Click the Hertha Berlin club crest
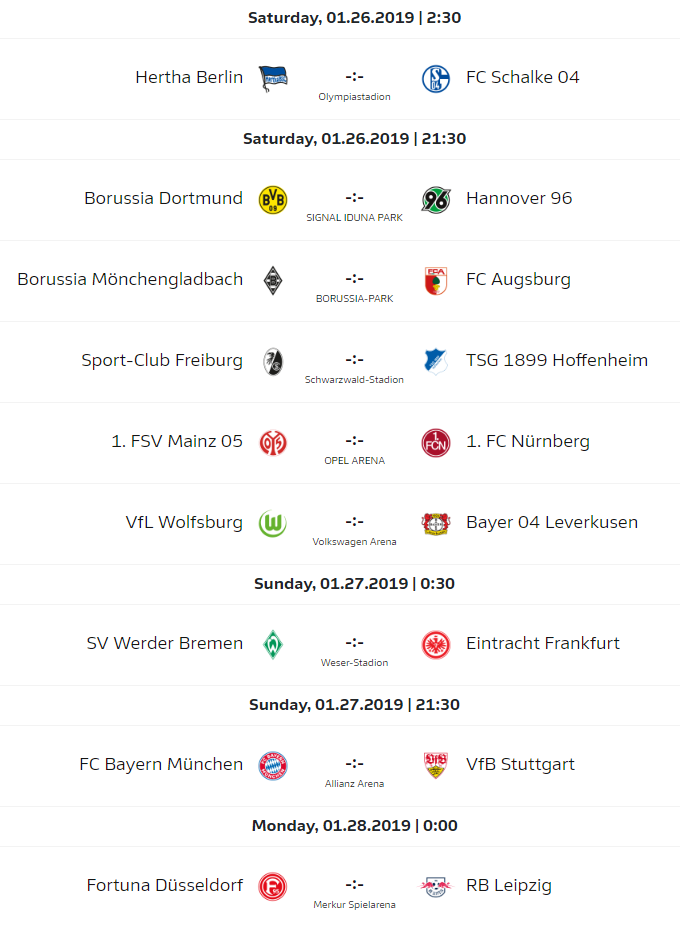This screenshot has width=680, height=925. click(x=273, y=78)
